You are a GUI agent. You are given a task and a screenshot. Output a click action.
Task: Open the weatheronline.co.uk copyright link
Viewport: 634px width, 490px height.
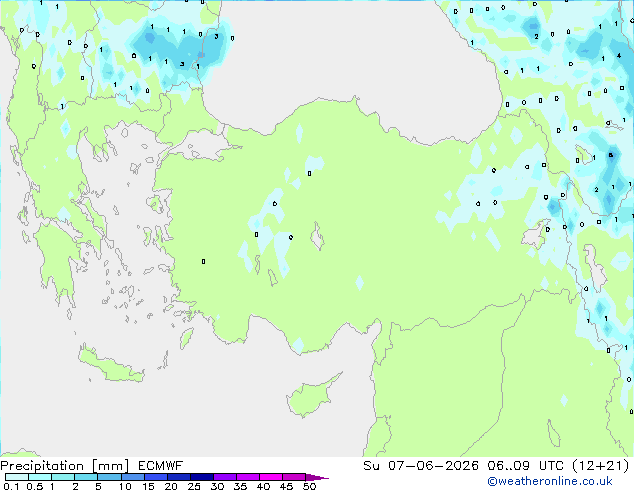(550, 481)
